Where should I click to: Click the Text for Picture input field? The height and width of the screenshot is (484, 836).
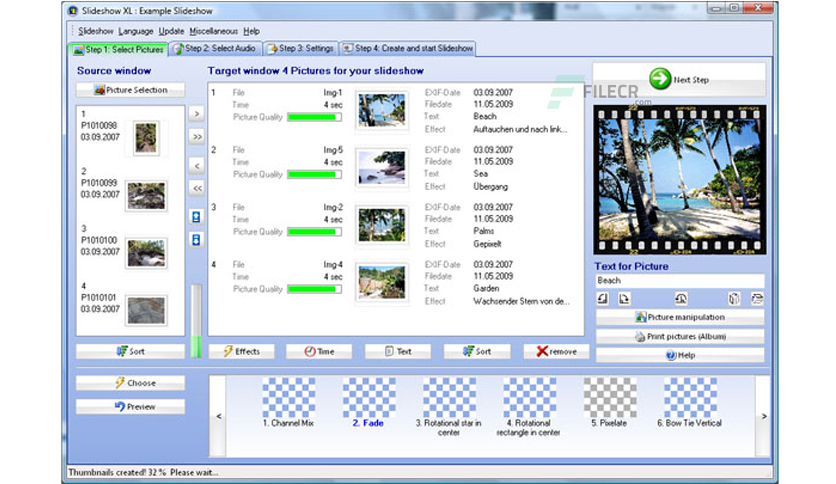680,280
